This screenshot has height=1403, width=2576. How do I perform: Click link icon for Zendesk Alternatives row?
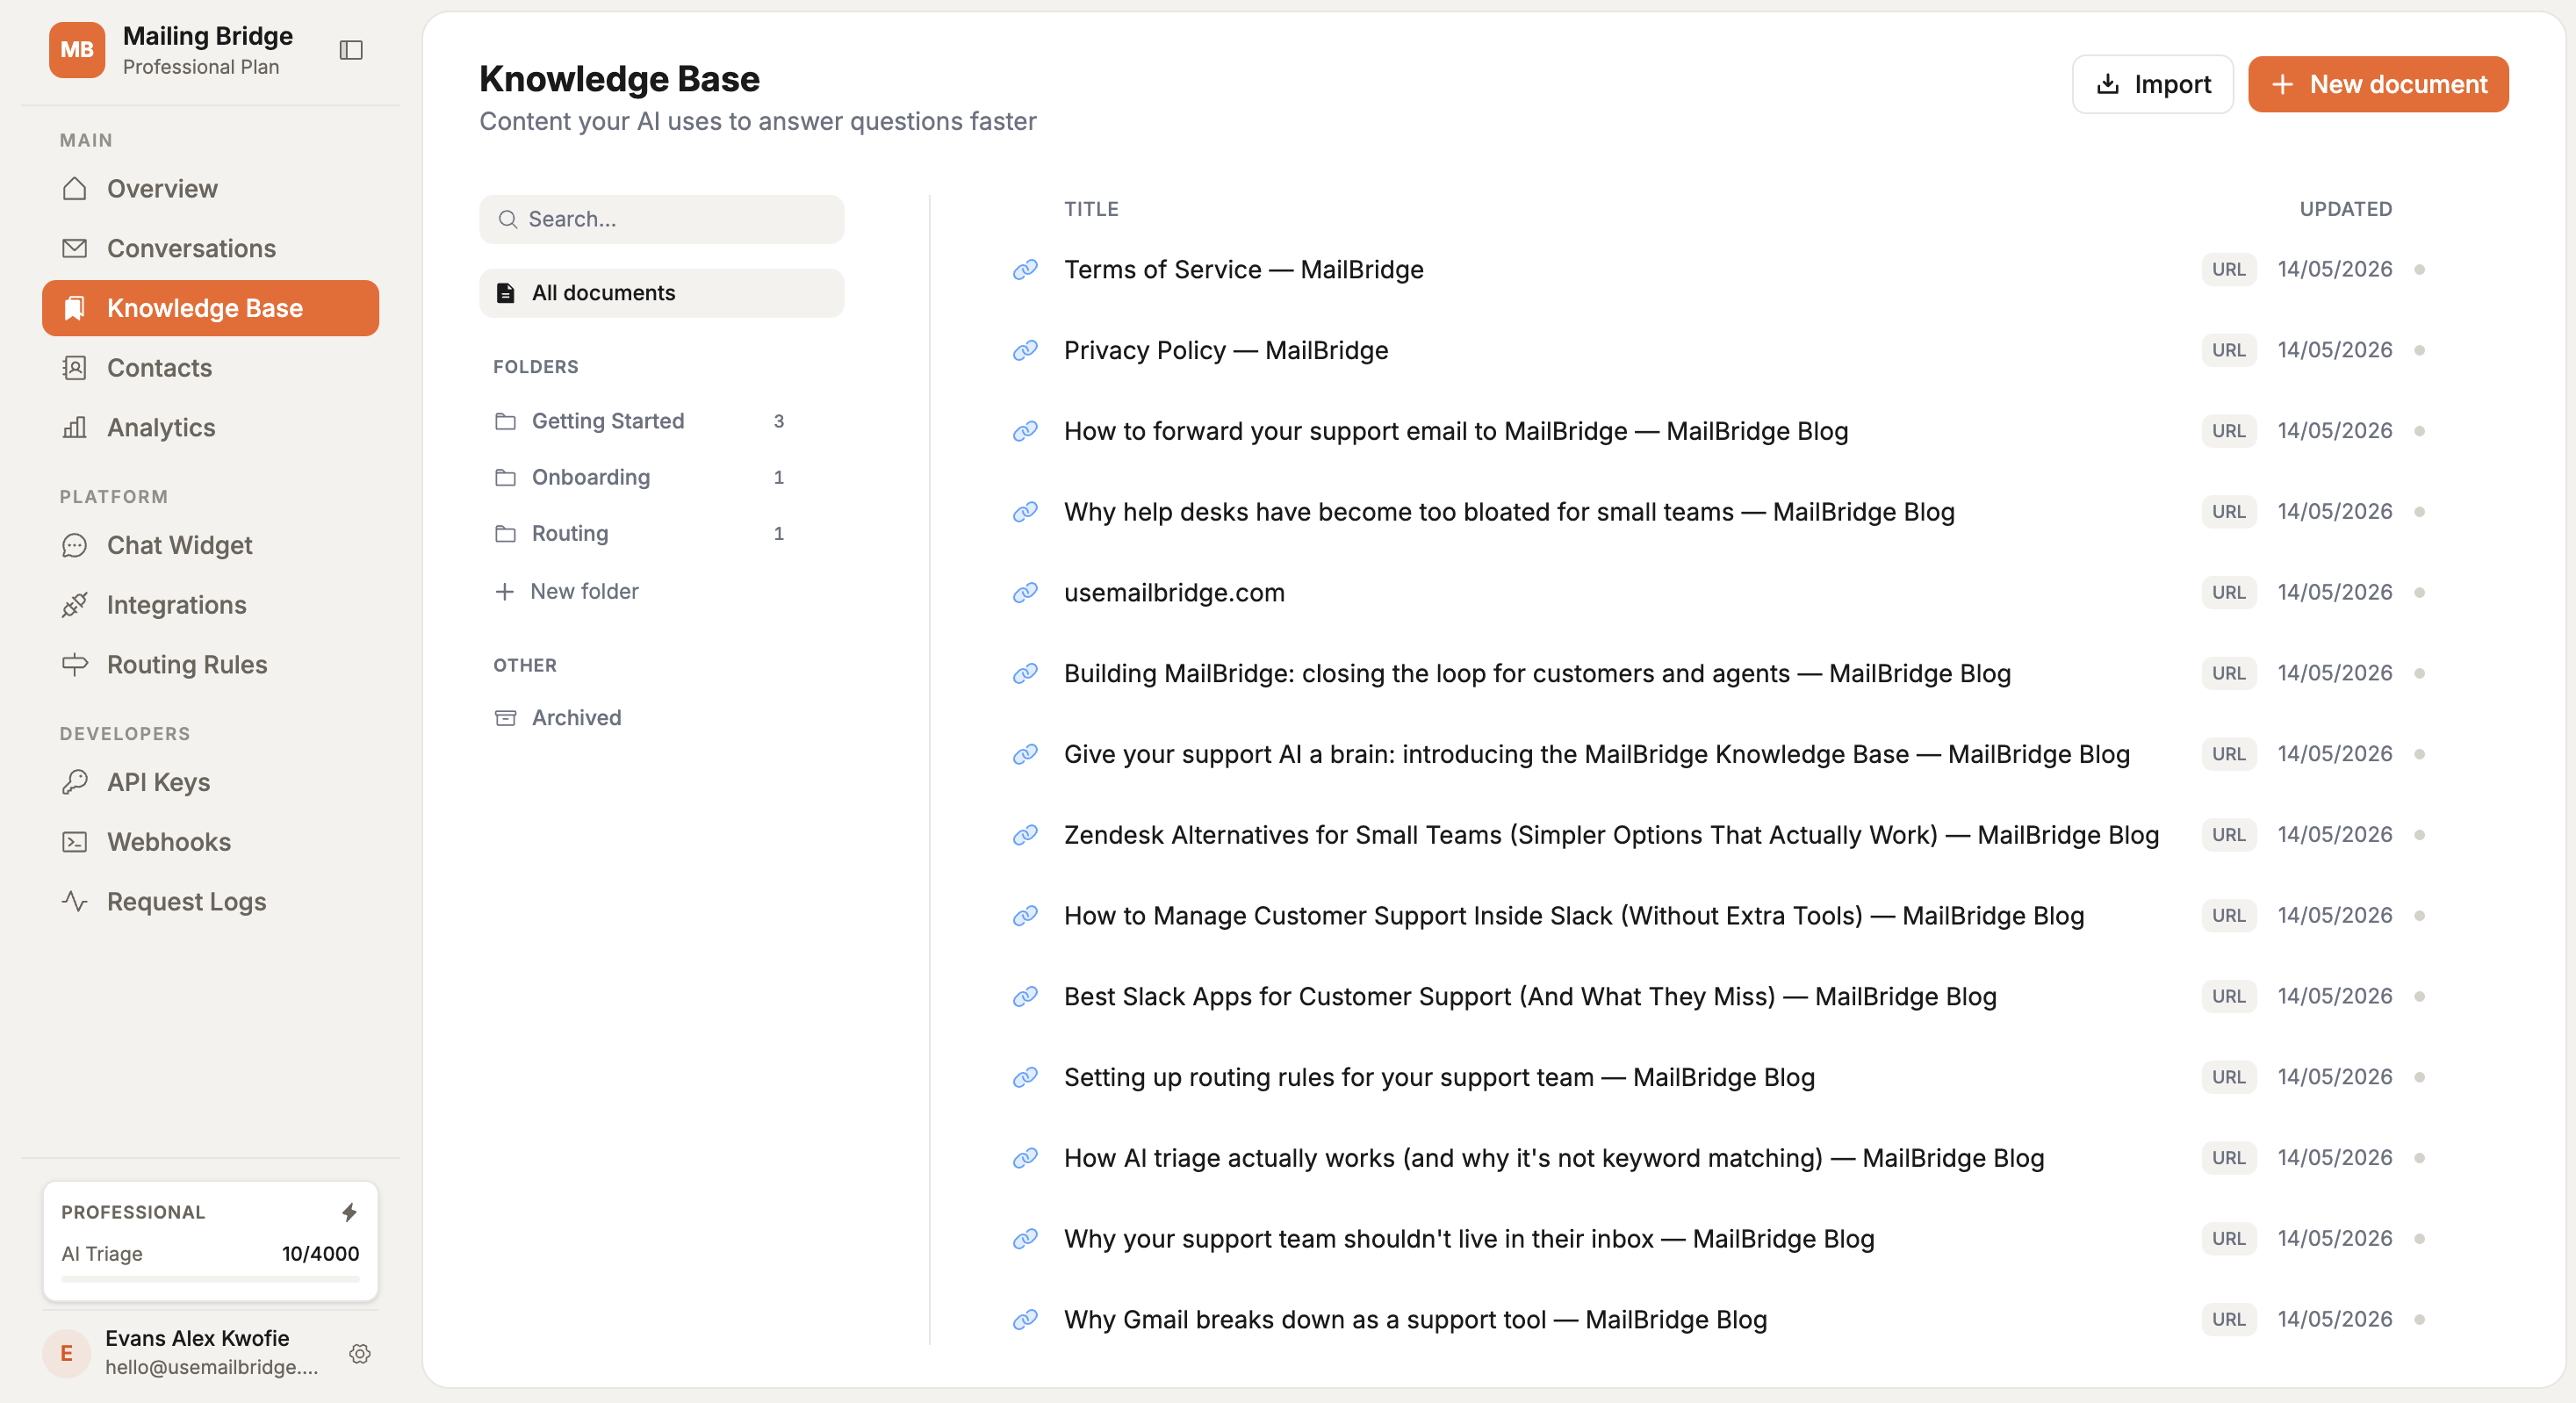pyautogui.click(x=1024, y=835)
